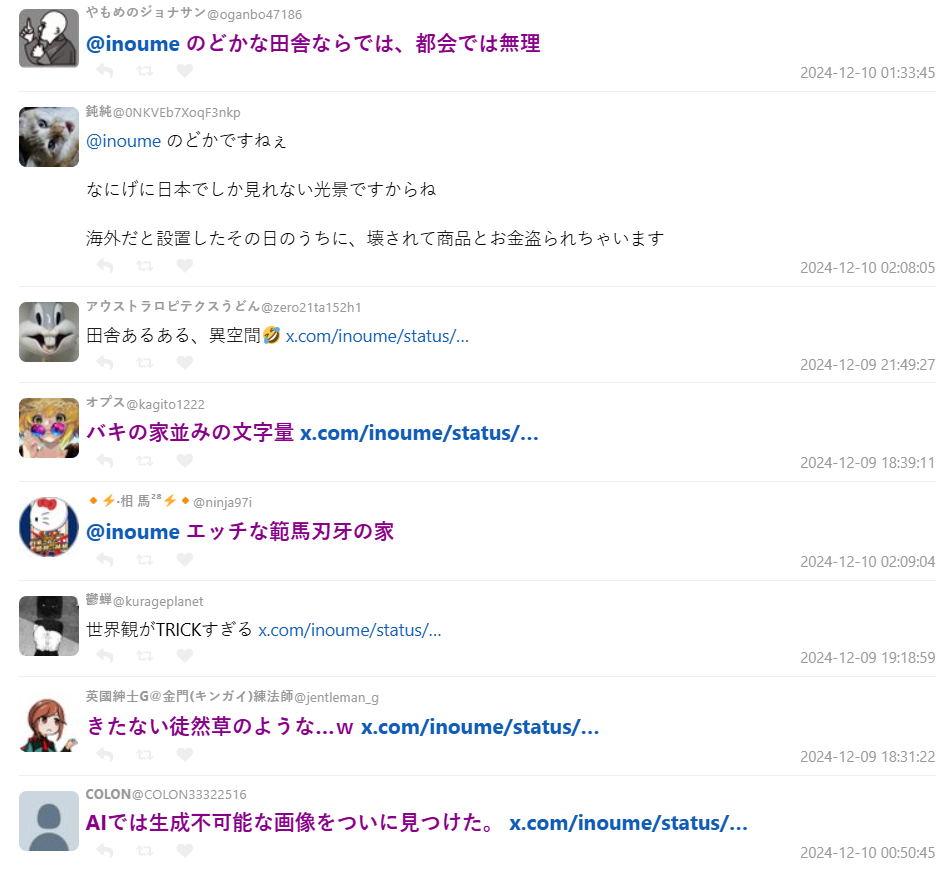
Task: Reply to the COLON33322516 tweet
Action: point(105,850)
